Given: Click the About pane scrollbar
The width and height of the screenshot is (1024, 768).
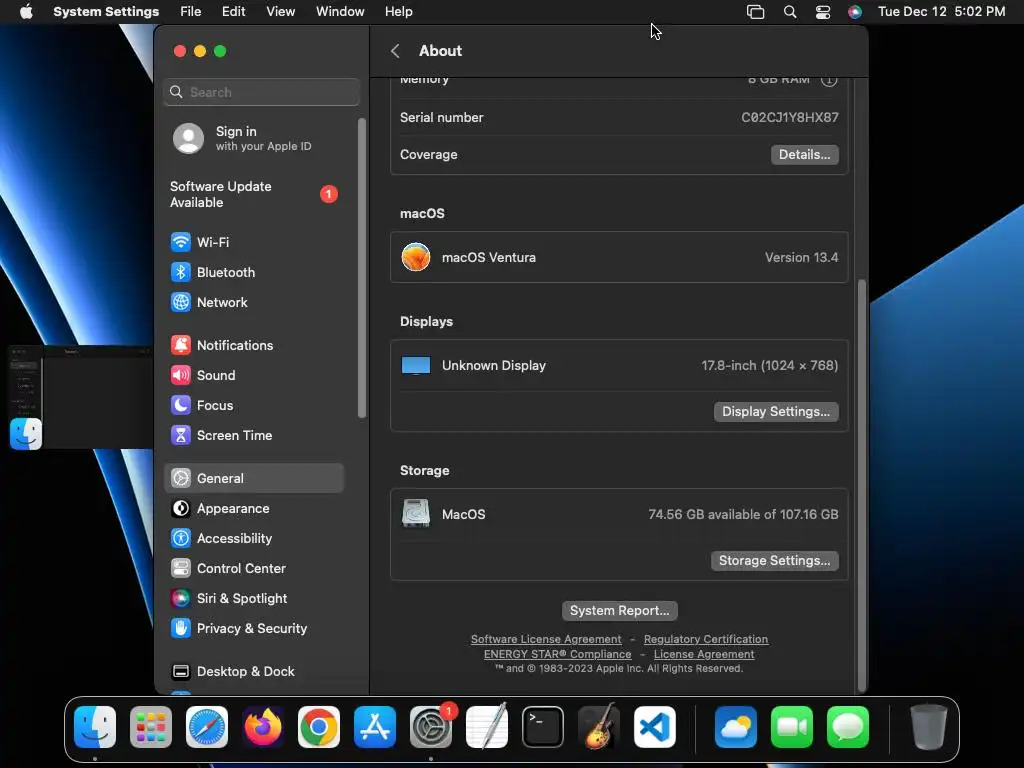Looking at the screenshot, I should (862, 485).
